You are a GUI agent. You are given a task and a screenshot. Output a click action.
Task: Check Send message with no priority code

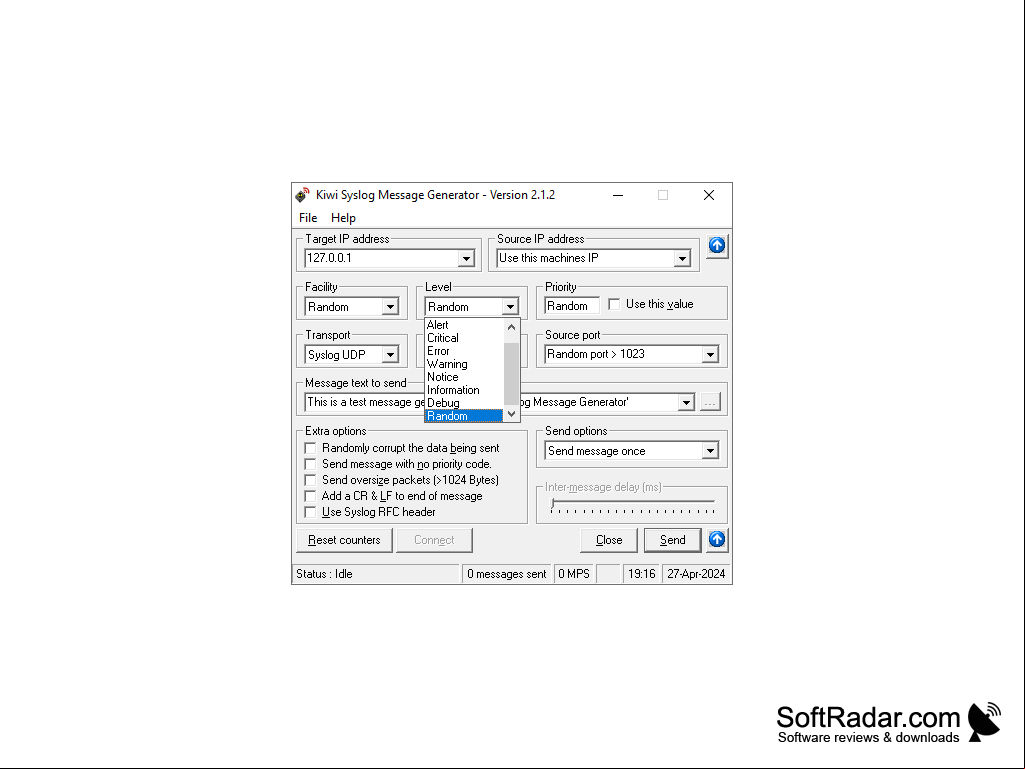311,464
